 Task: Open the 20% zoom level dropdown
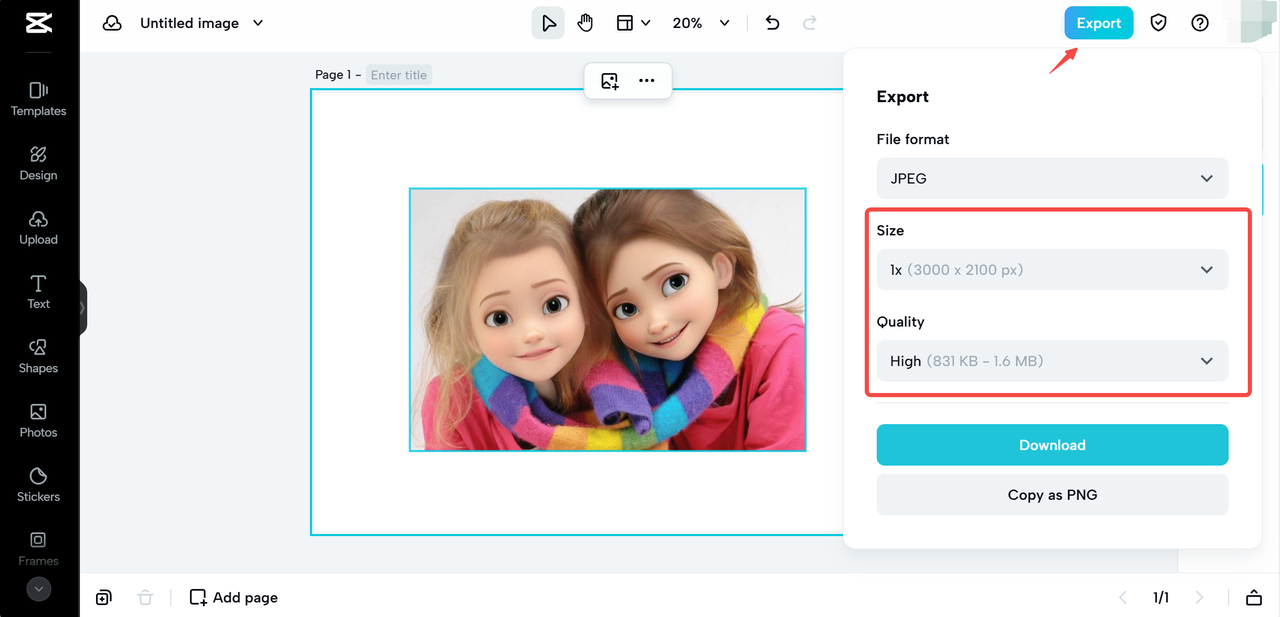click(701, 23)
